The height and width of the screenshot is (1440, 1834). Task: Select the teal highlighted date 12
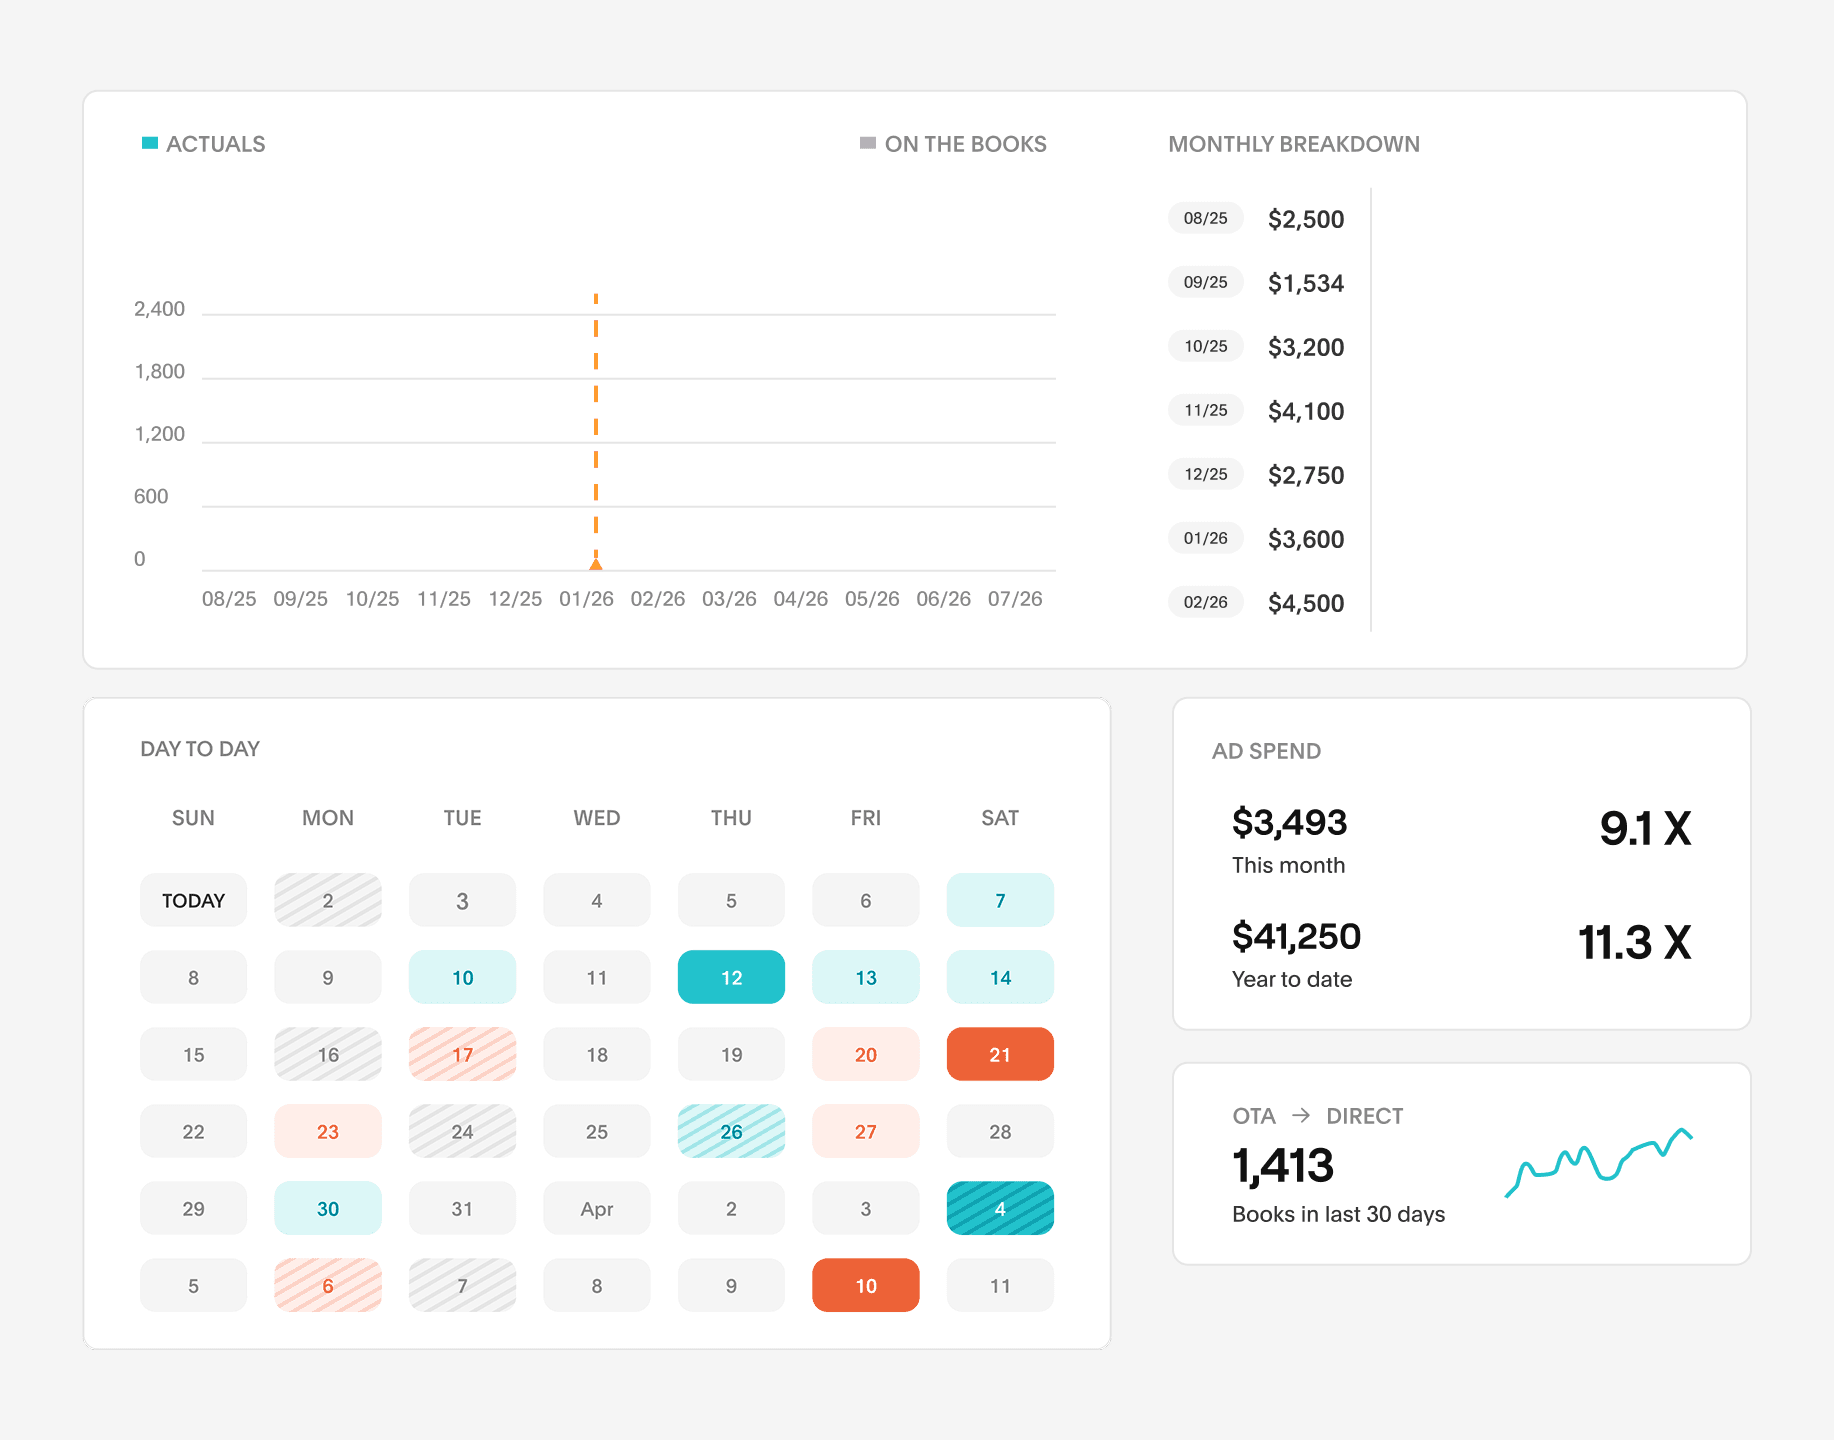point(731,977)
